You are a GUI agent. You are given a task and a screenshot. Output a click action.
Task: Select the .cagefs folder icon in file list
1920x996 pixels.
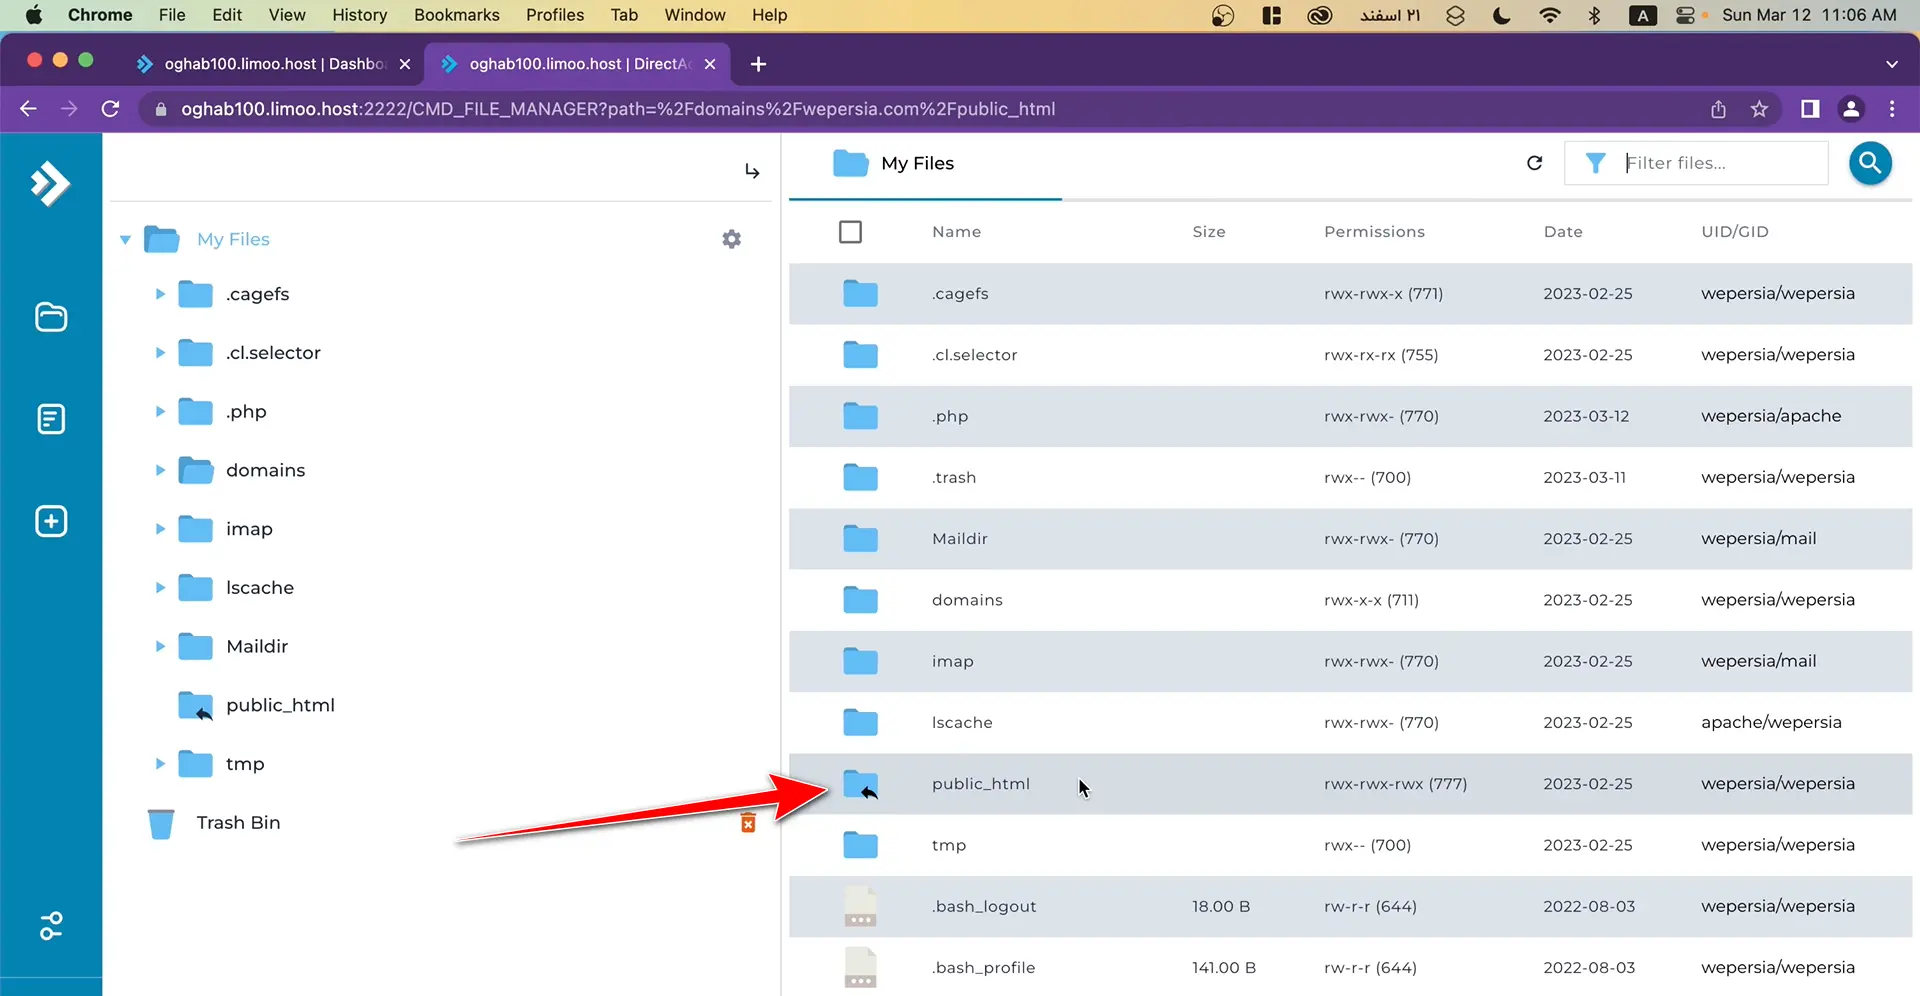tap(860, 294)
